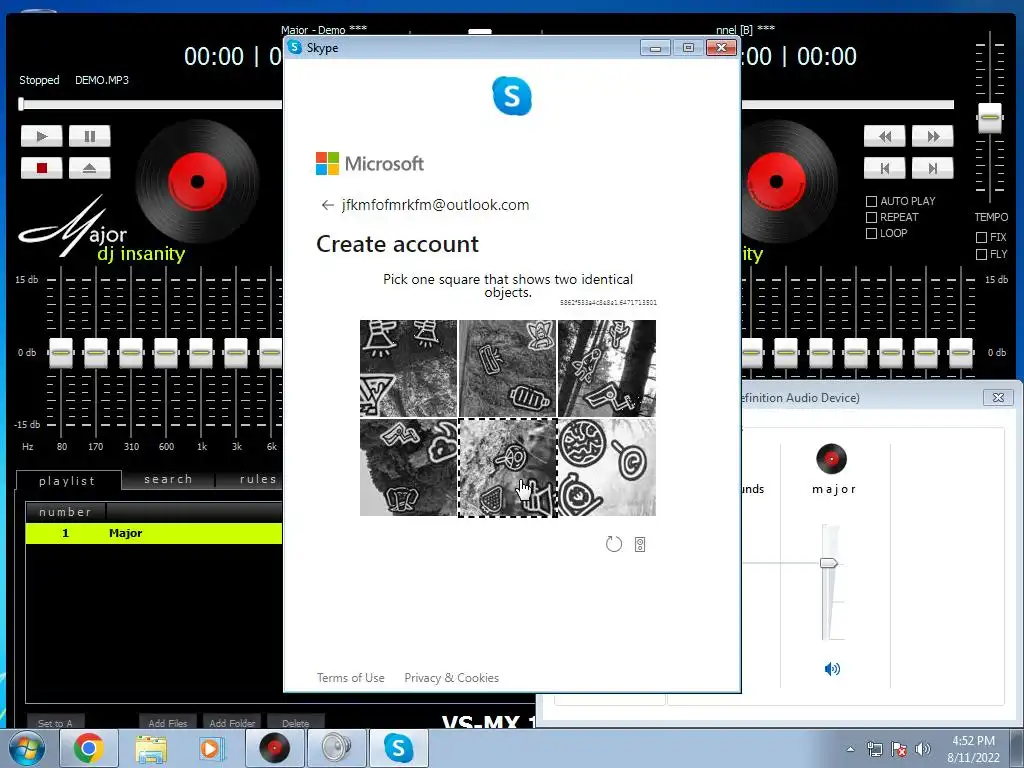The image size is (1024, 768).
Task: Enable the LOOP checkbox
Action: click(x=871, y=233)
